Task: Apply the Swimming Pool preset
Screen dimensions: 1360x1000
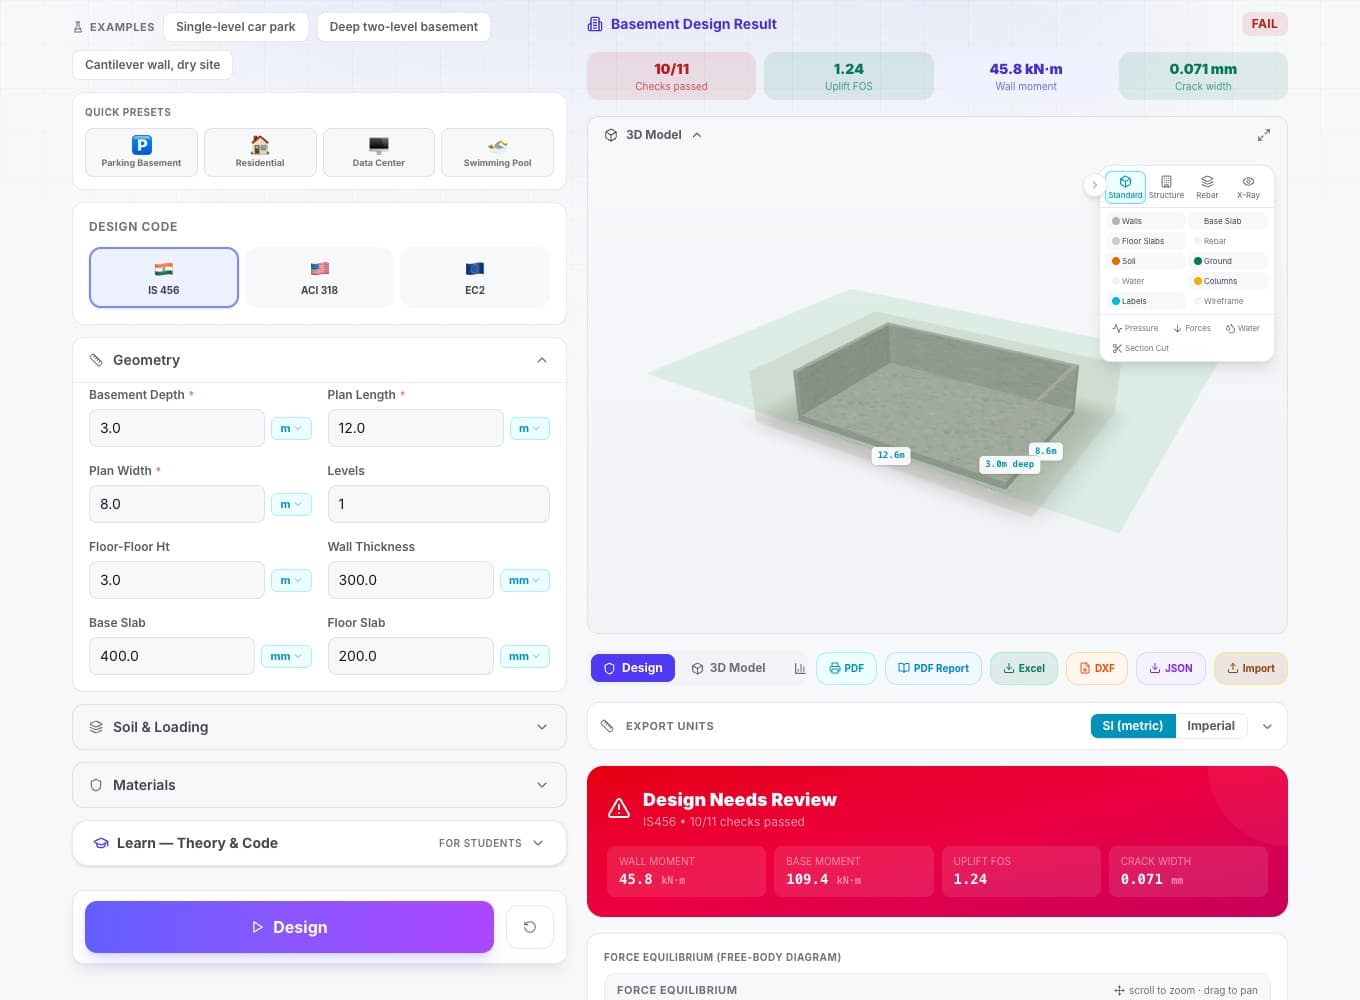Action: (497, 152)
